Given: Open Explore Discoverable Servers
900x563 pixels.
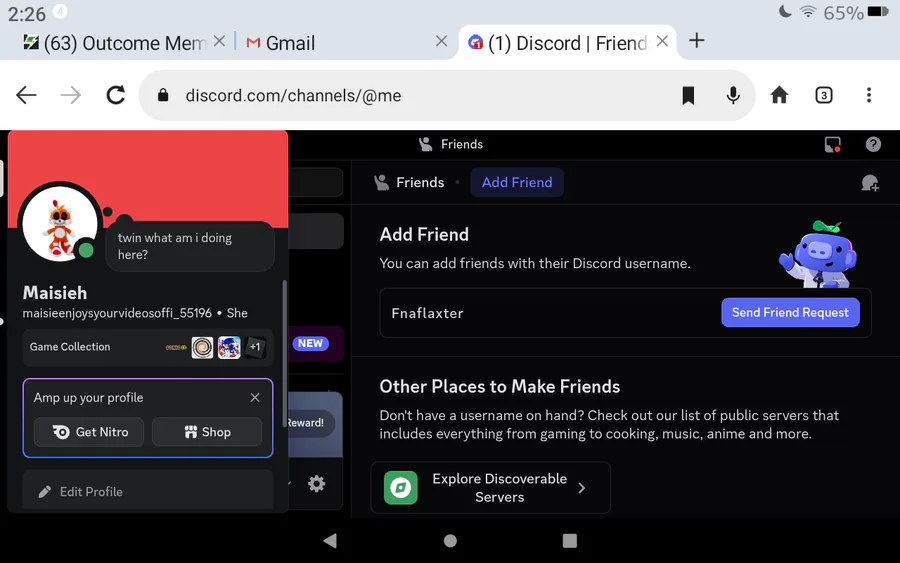Looking at the screenshot, I should pos(490,488).
